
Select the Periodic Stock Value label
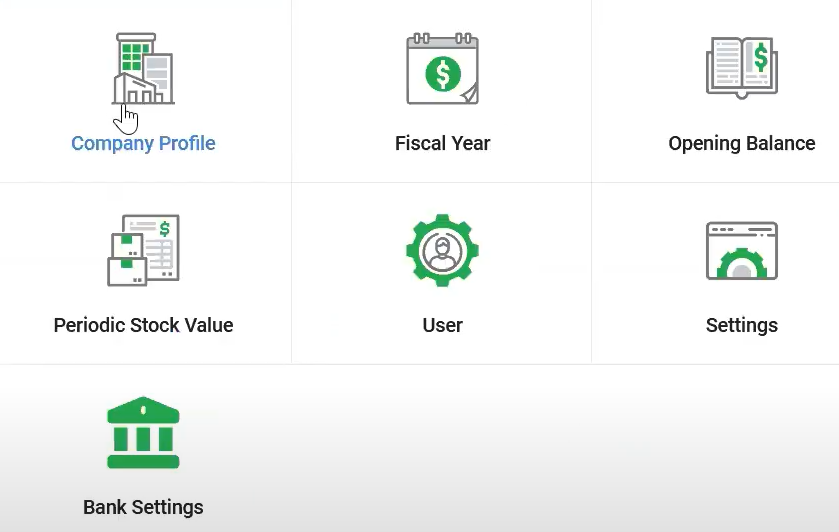click(143, 325)
